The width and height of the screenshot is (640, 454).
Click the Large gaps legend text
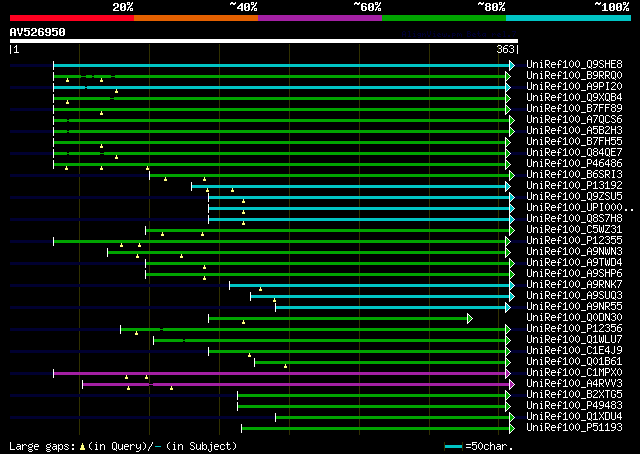pyautogui.click(x=42, y=446)
